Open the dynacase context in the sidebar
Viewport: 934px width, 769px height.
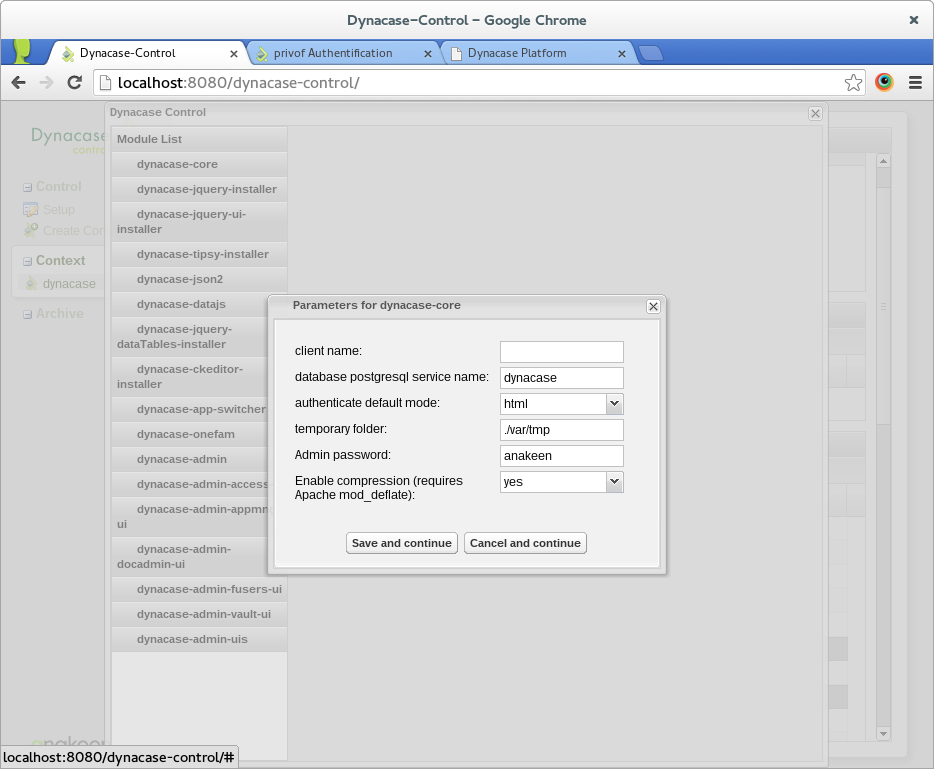tap(69, 284)
